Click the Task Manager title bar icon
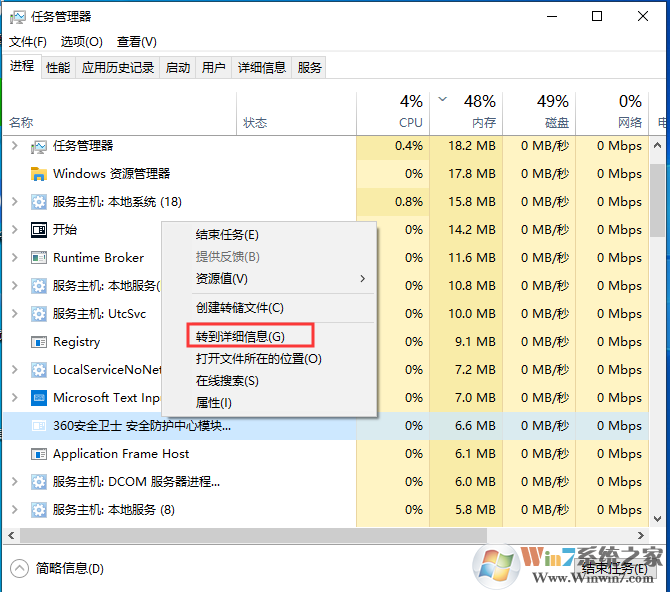 coord(18,17)
